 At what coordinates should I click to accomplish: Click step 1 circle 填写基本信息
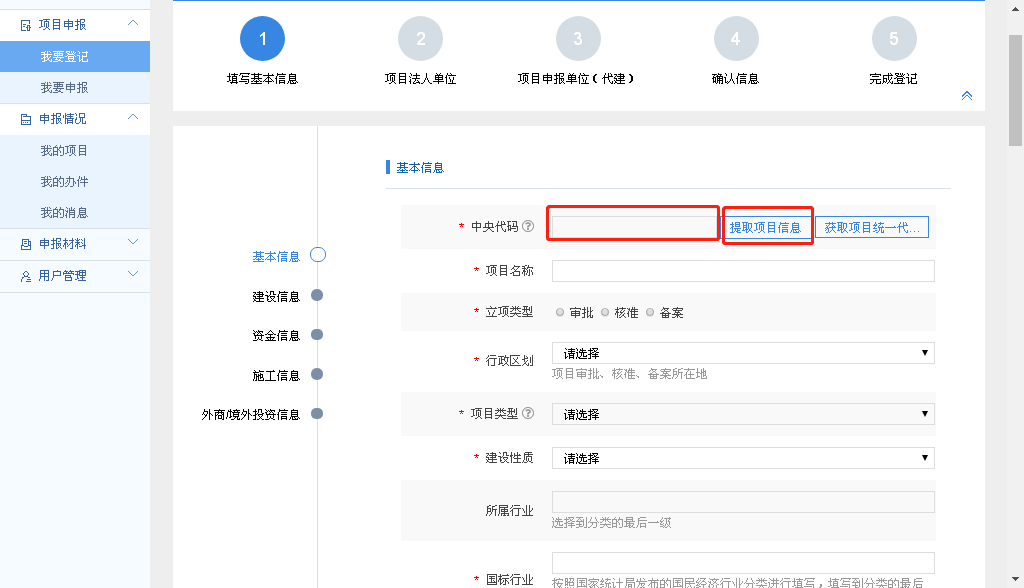point(262,39)
